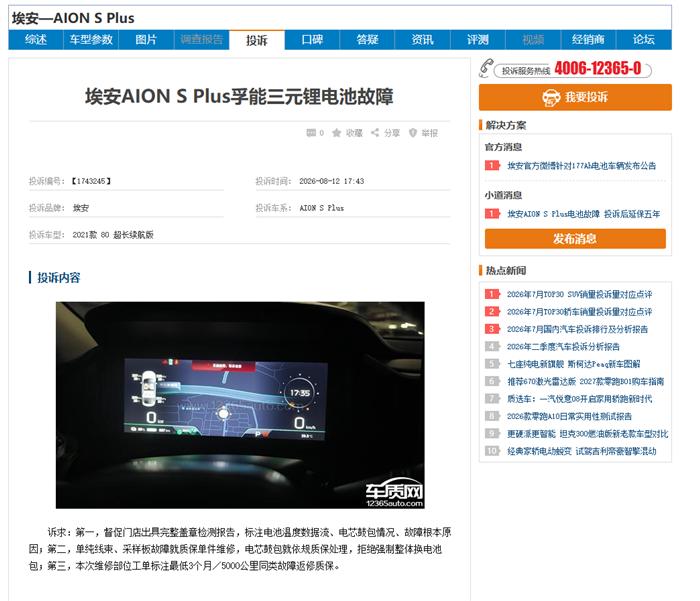Click rank badge 2 in 热点新闻
The image size is (700, 601).
click(x=492, y=311)
